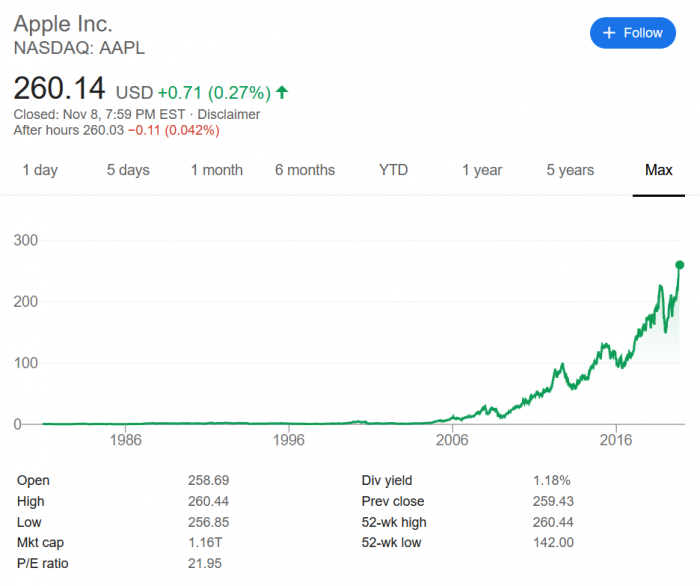Click the Mkt cap value 1.16T

point(205,543)
